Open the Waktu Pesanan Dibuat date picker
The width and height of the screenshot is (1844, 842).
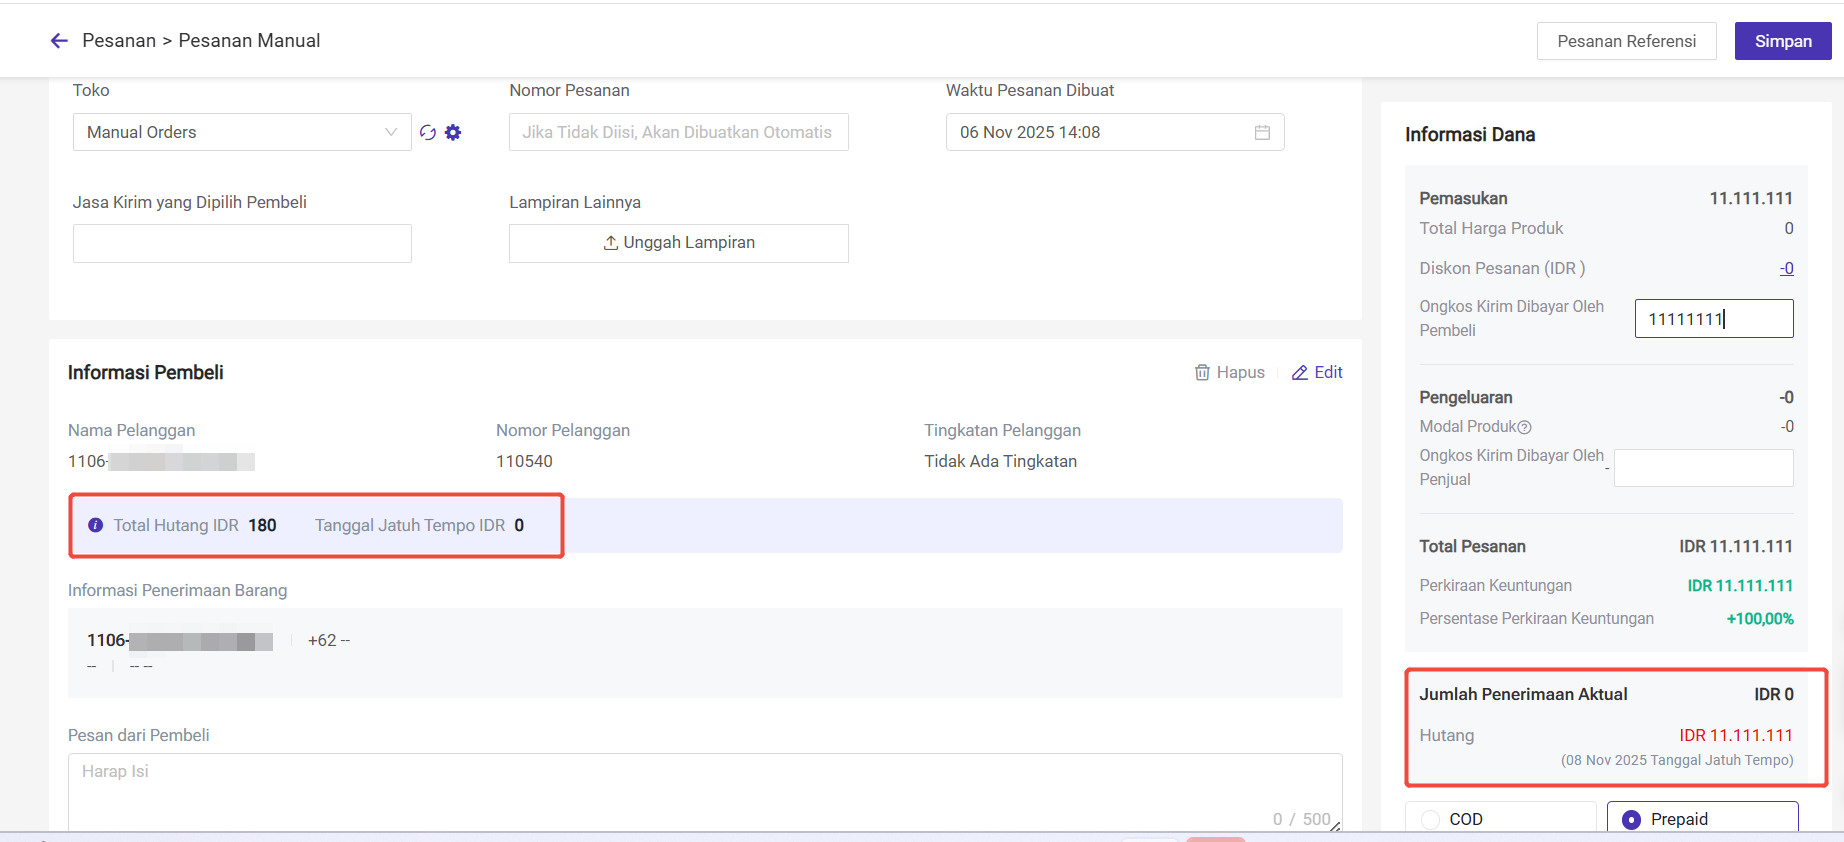point(1100,132)
